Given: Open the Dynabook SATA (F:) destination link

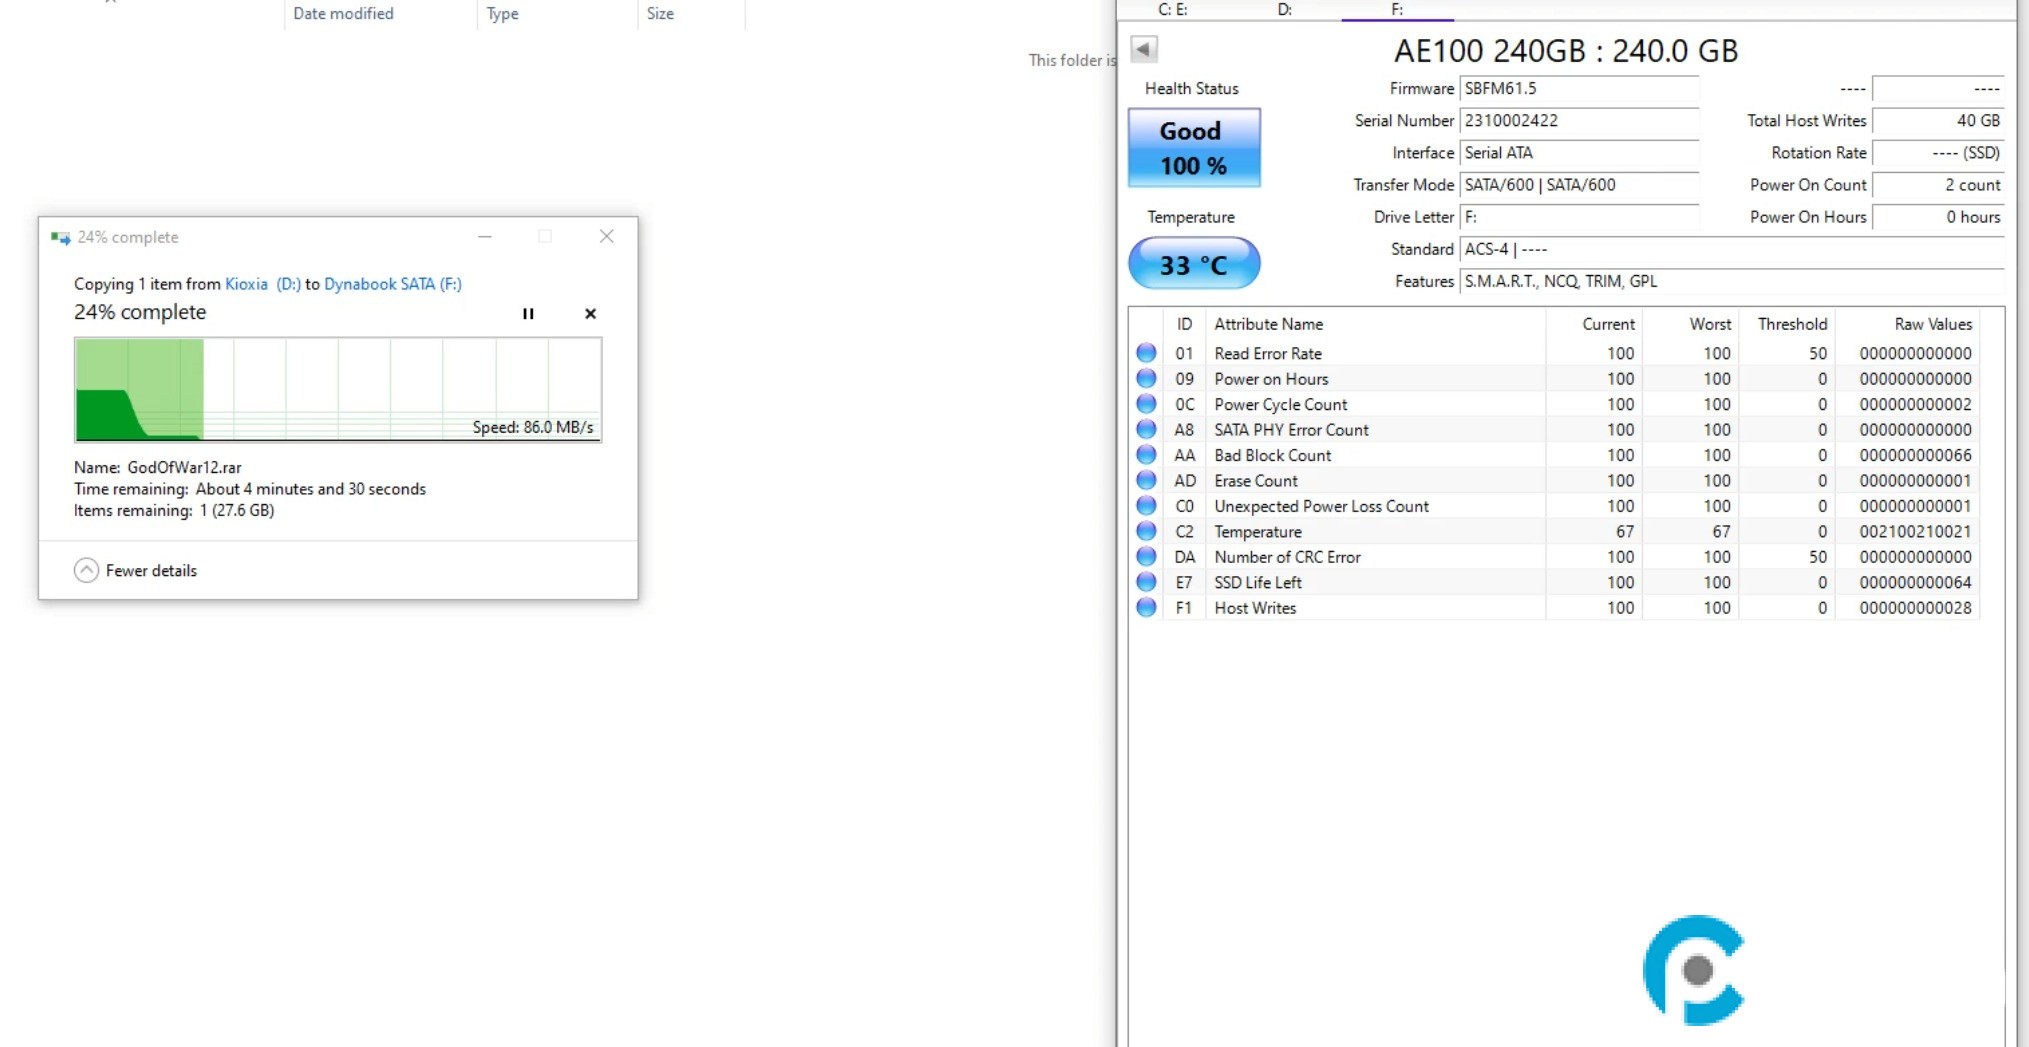Looking at the screenshot, I should point(393,284).
